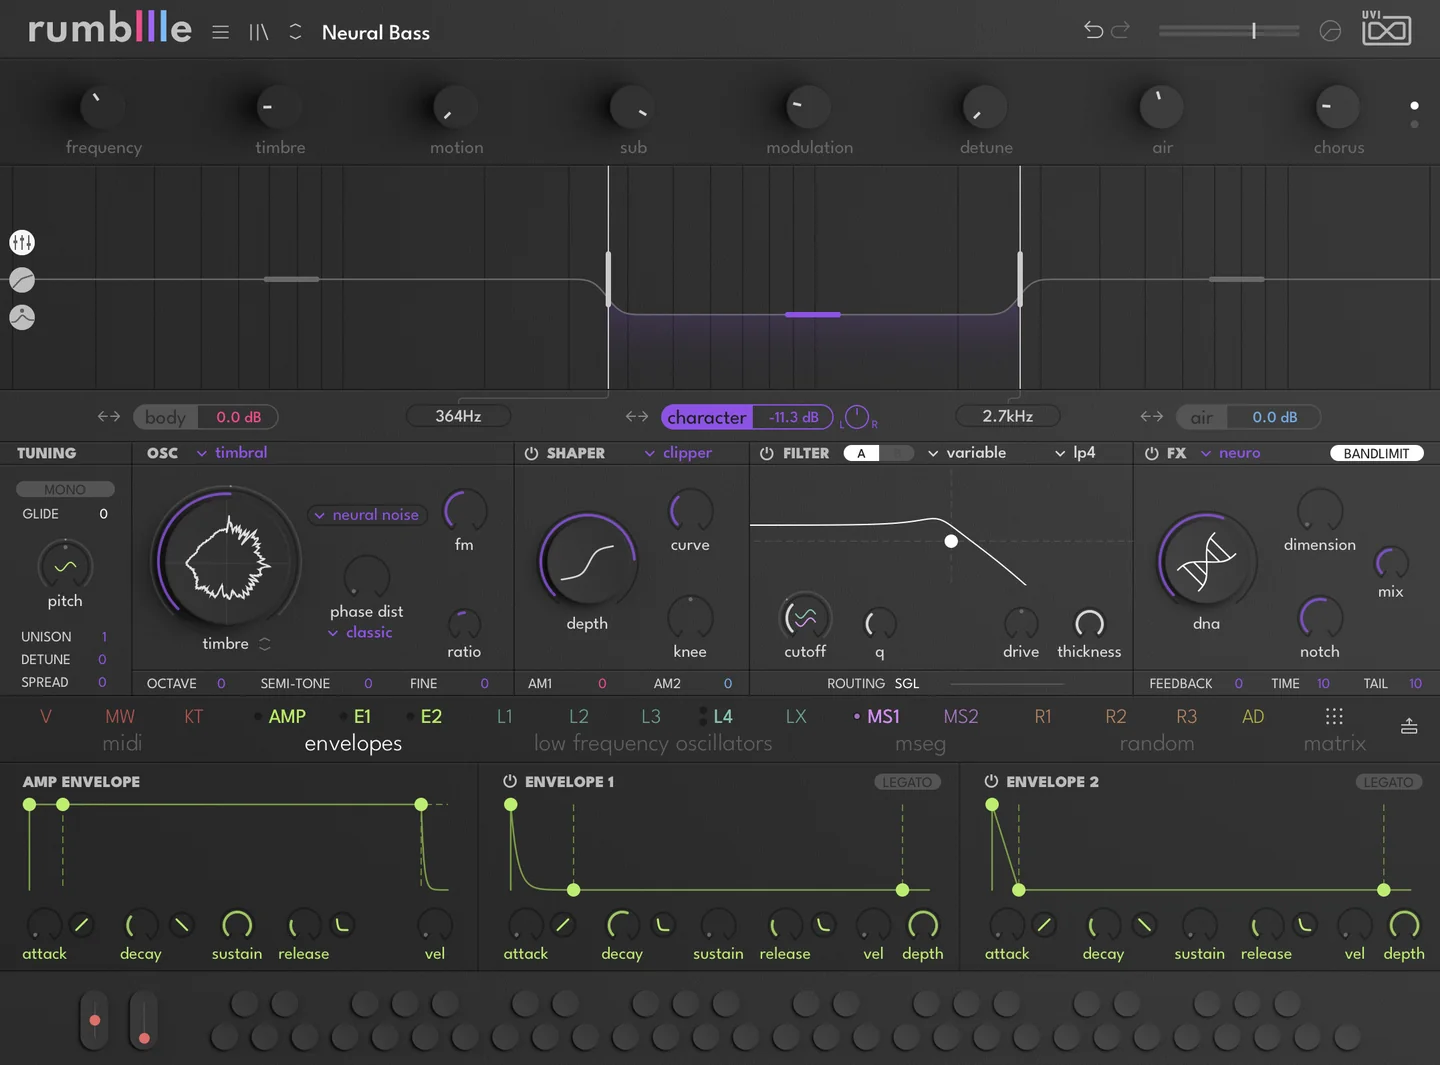Select the E2 envelope tab
This screenshot has height=1065, width=1440.
pos(431,716)
